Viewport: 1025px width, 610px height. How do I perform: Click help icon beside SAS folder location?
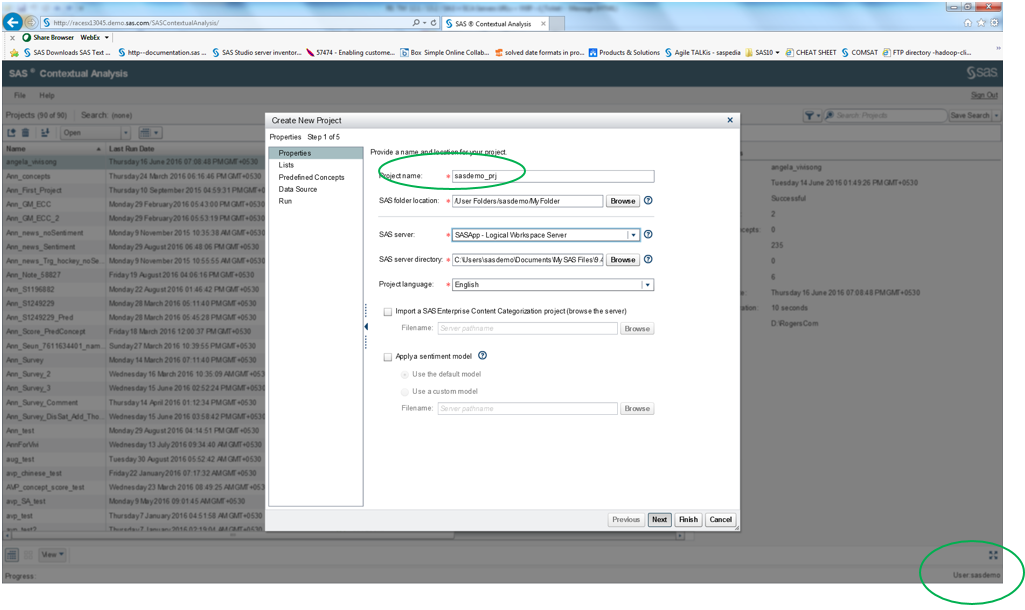[648, 201]
